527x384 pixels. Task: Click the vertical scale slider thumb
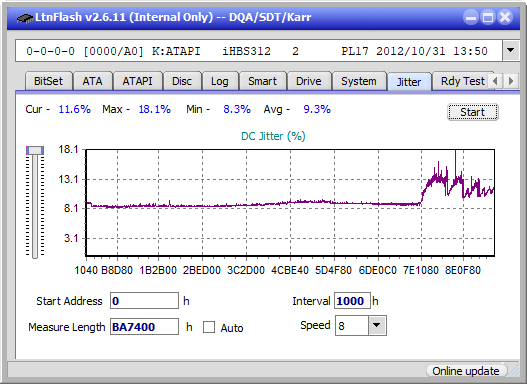35,150
